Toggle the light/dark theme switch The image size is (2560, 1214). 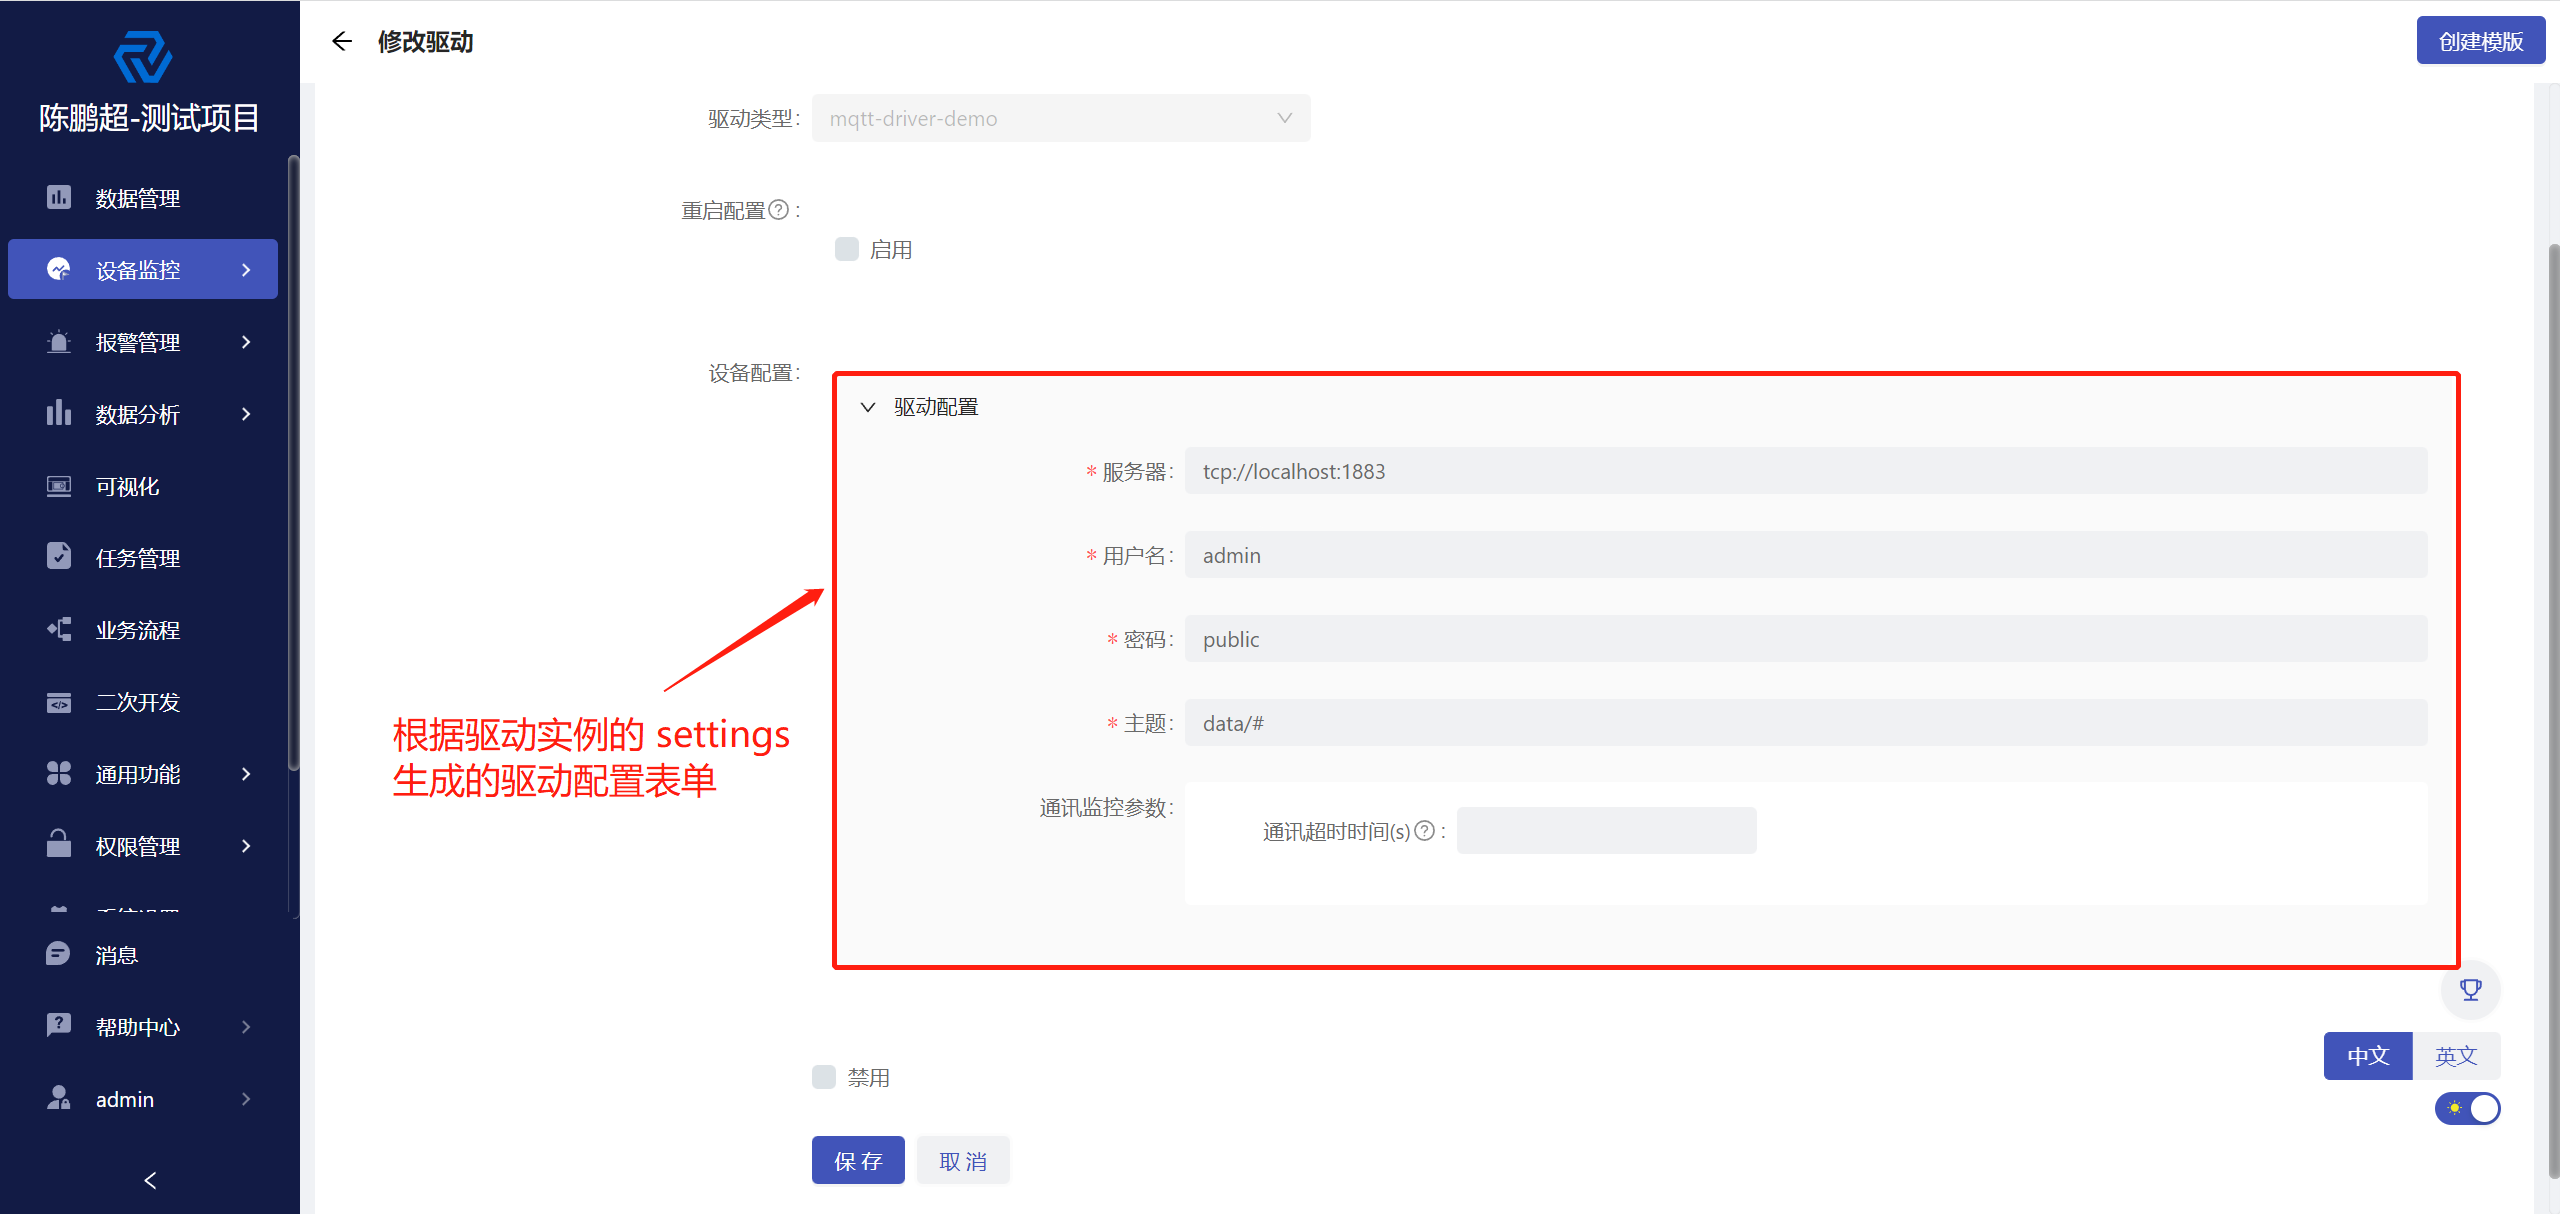(2468, 1108)
